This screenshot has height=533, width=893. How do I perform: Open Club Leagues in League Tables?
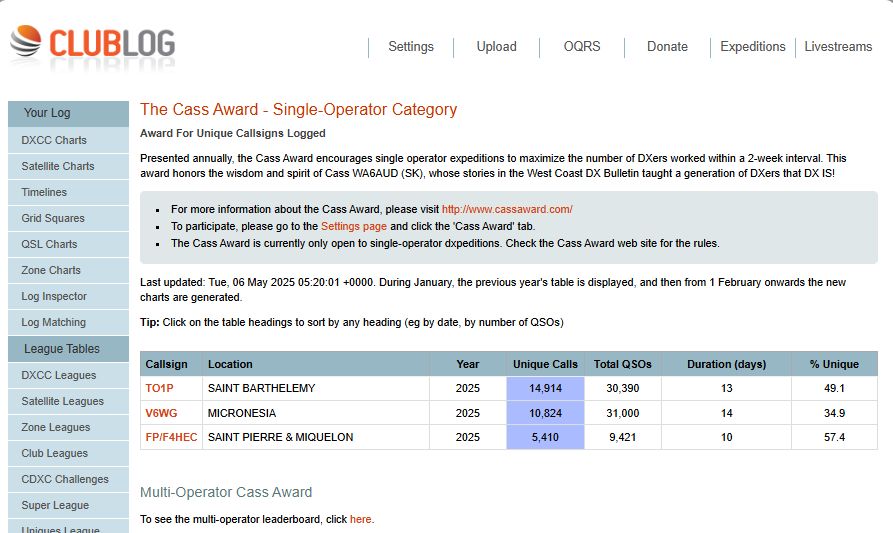55,453
